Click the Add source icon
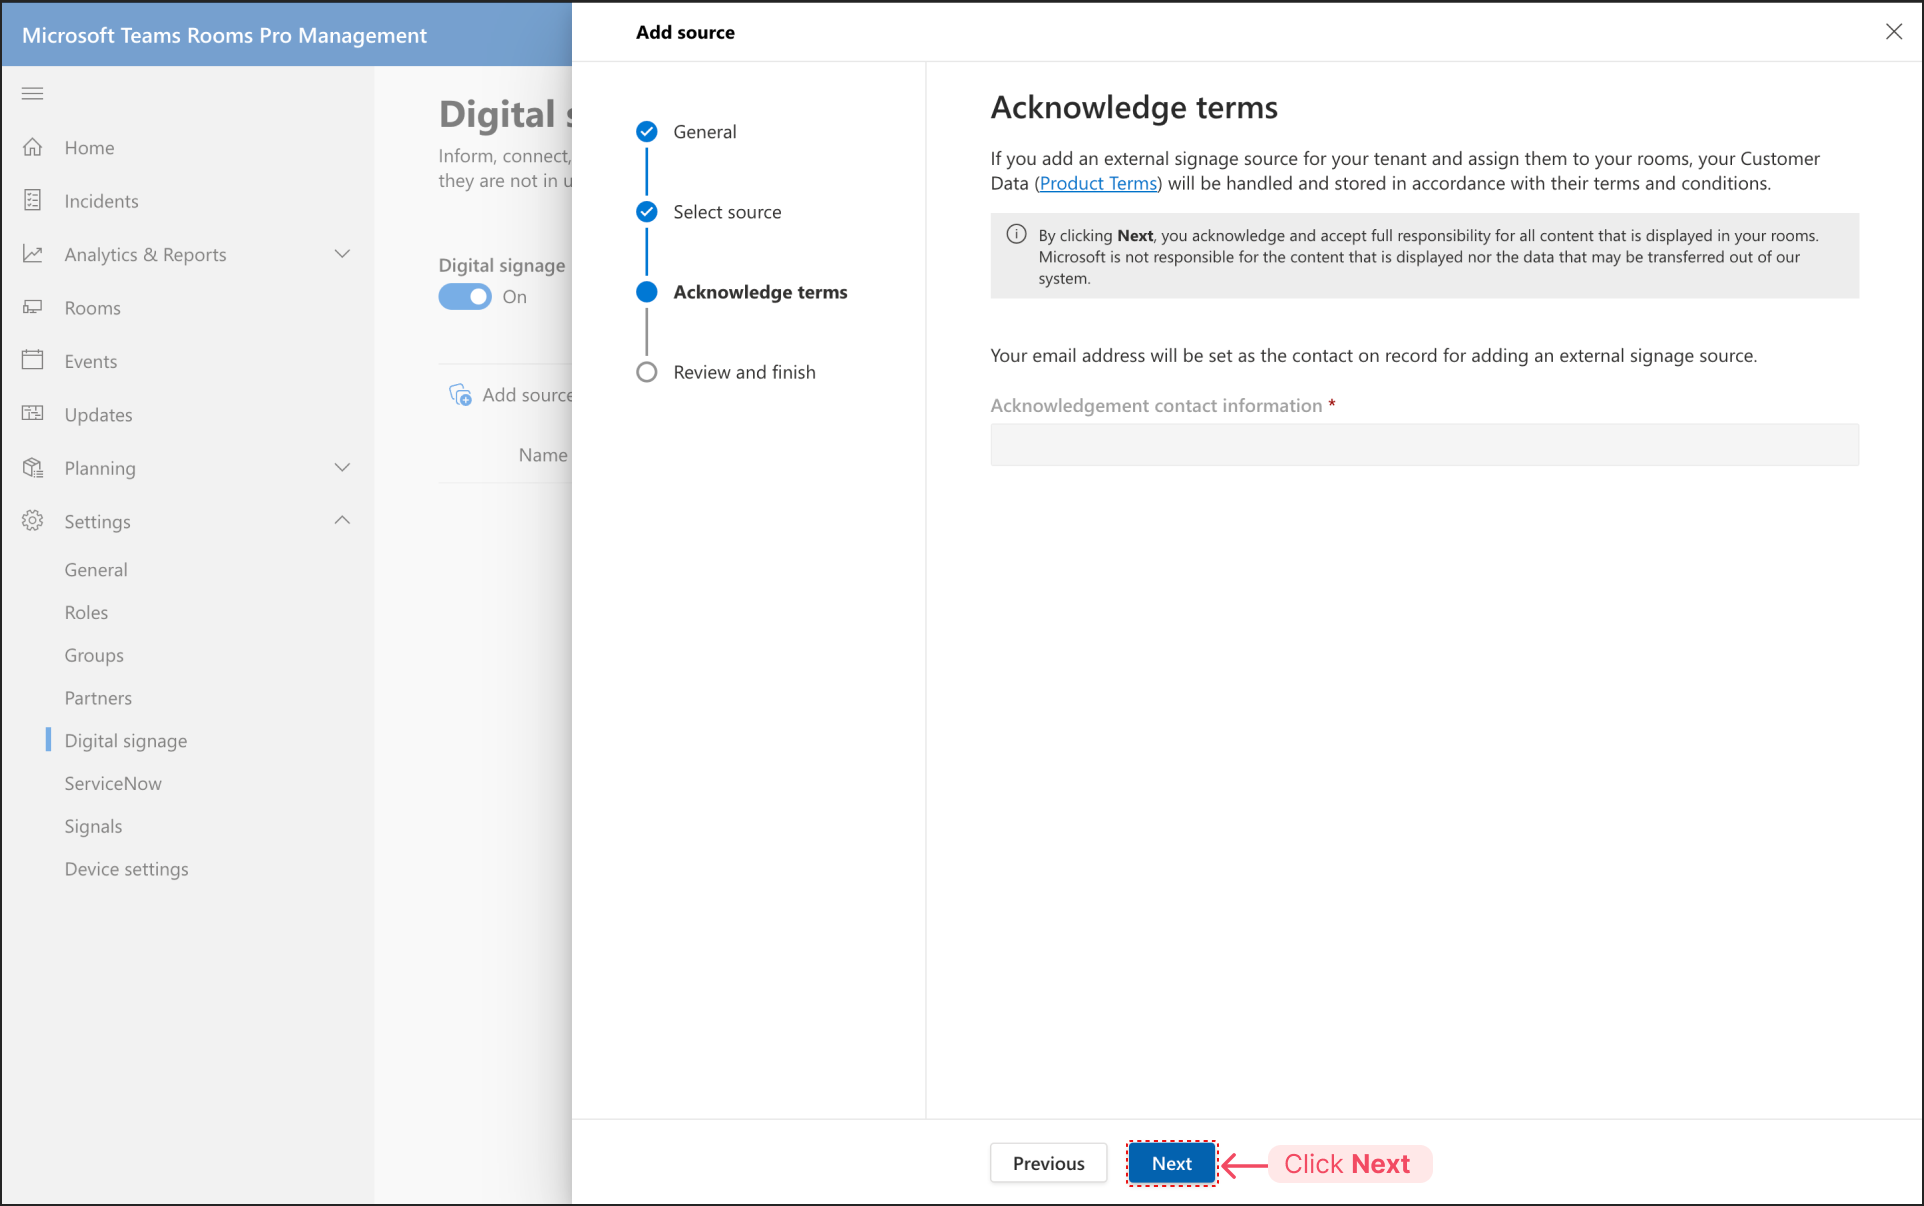 click(x=460, y=395)
